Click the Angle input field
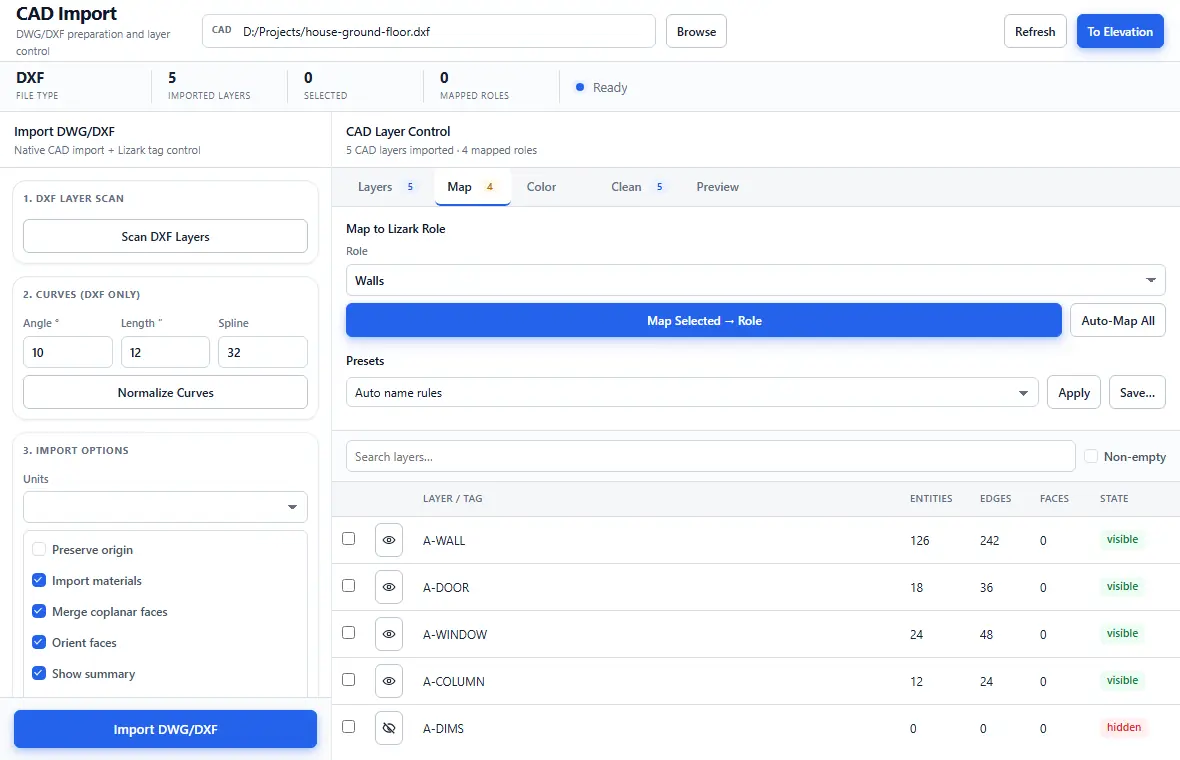 68,352
